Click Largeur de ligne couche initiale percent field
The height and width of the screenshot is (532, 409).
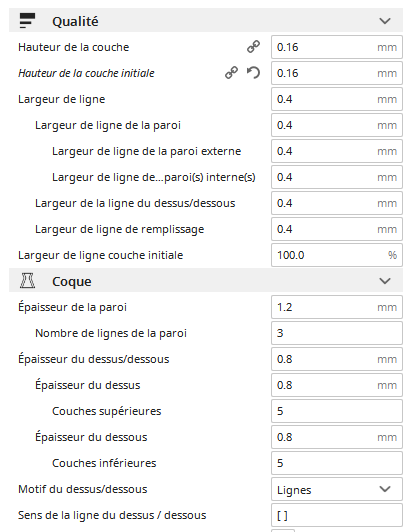[x=337, y=255]
